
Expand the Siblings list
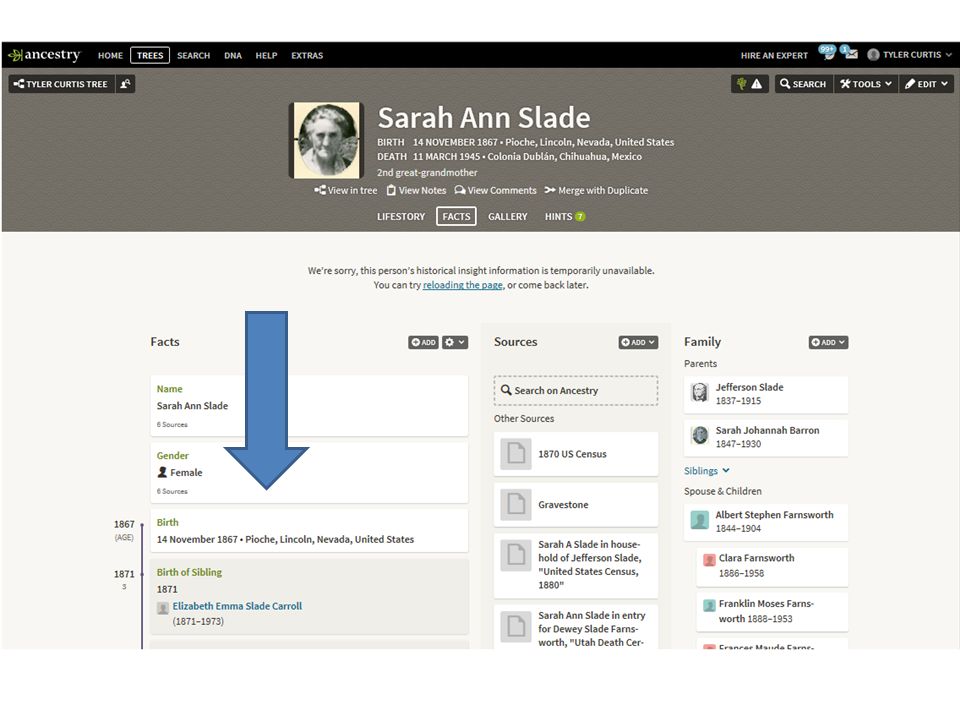click(707, 471)
